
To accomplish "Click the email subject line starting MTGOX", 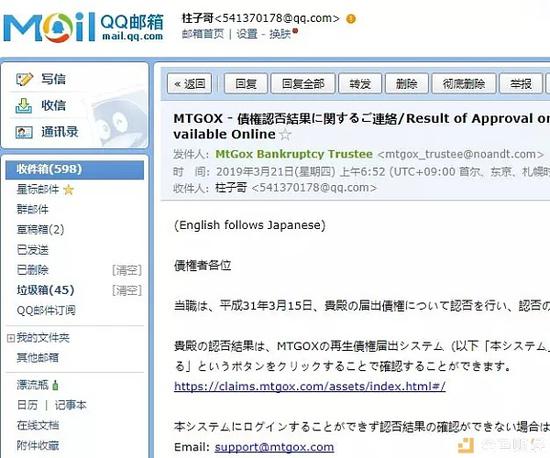I will tap(361, 126).
